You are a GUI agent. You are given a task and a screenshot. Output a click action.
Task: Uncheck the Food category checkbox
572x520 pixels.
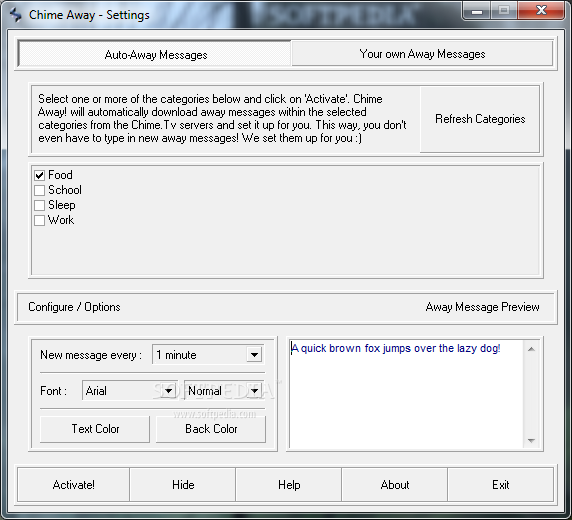click(x=39, y=175)
